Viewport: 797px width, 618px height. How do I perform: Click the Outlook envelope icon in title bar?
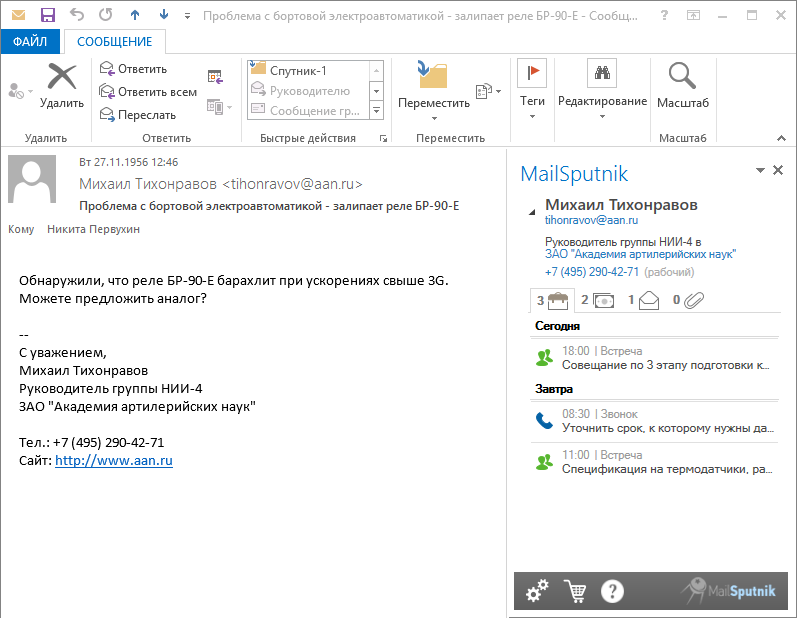[18, 15]
